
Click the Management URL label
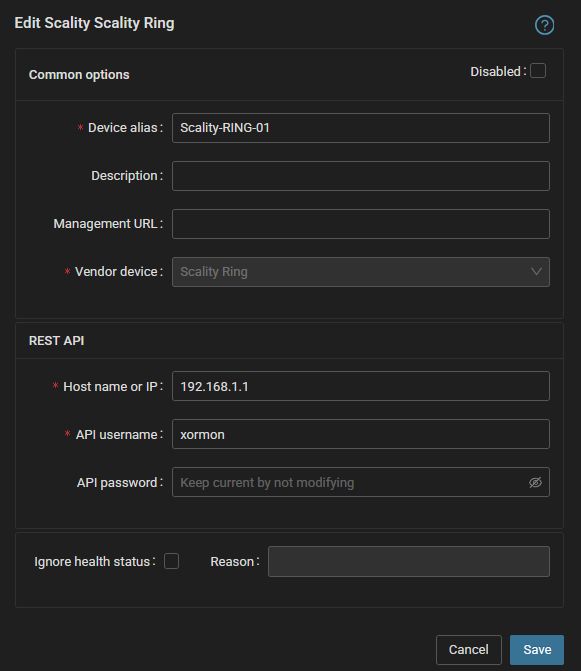[x=105, y=224]
